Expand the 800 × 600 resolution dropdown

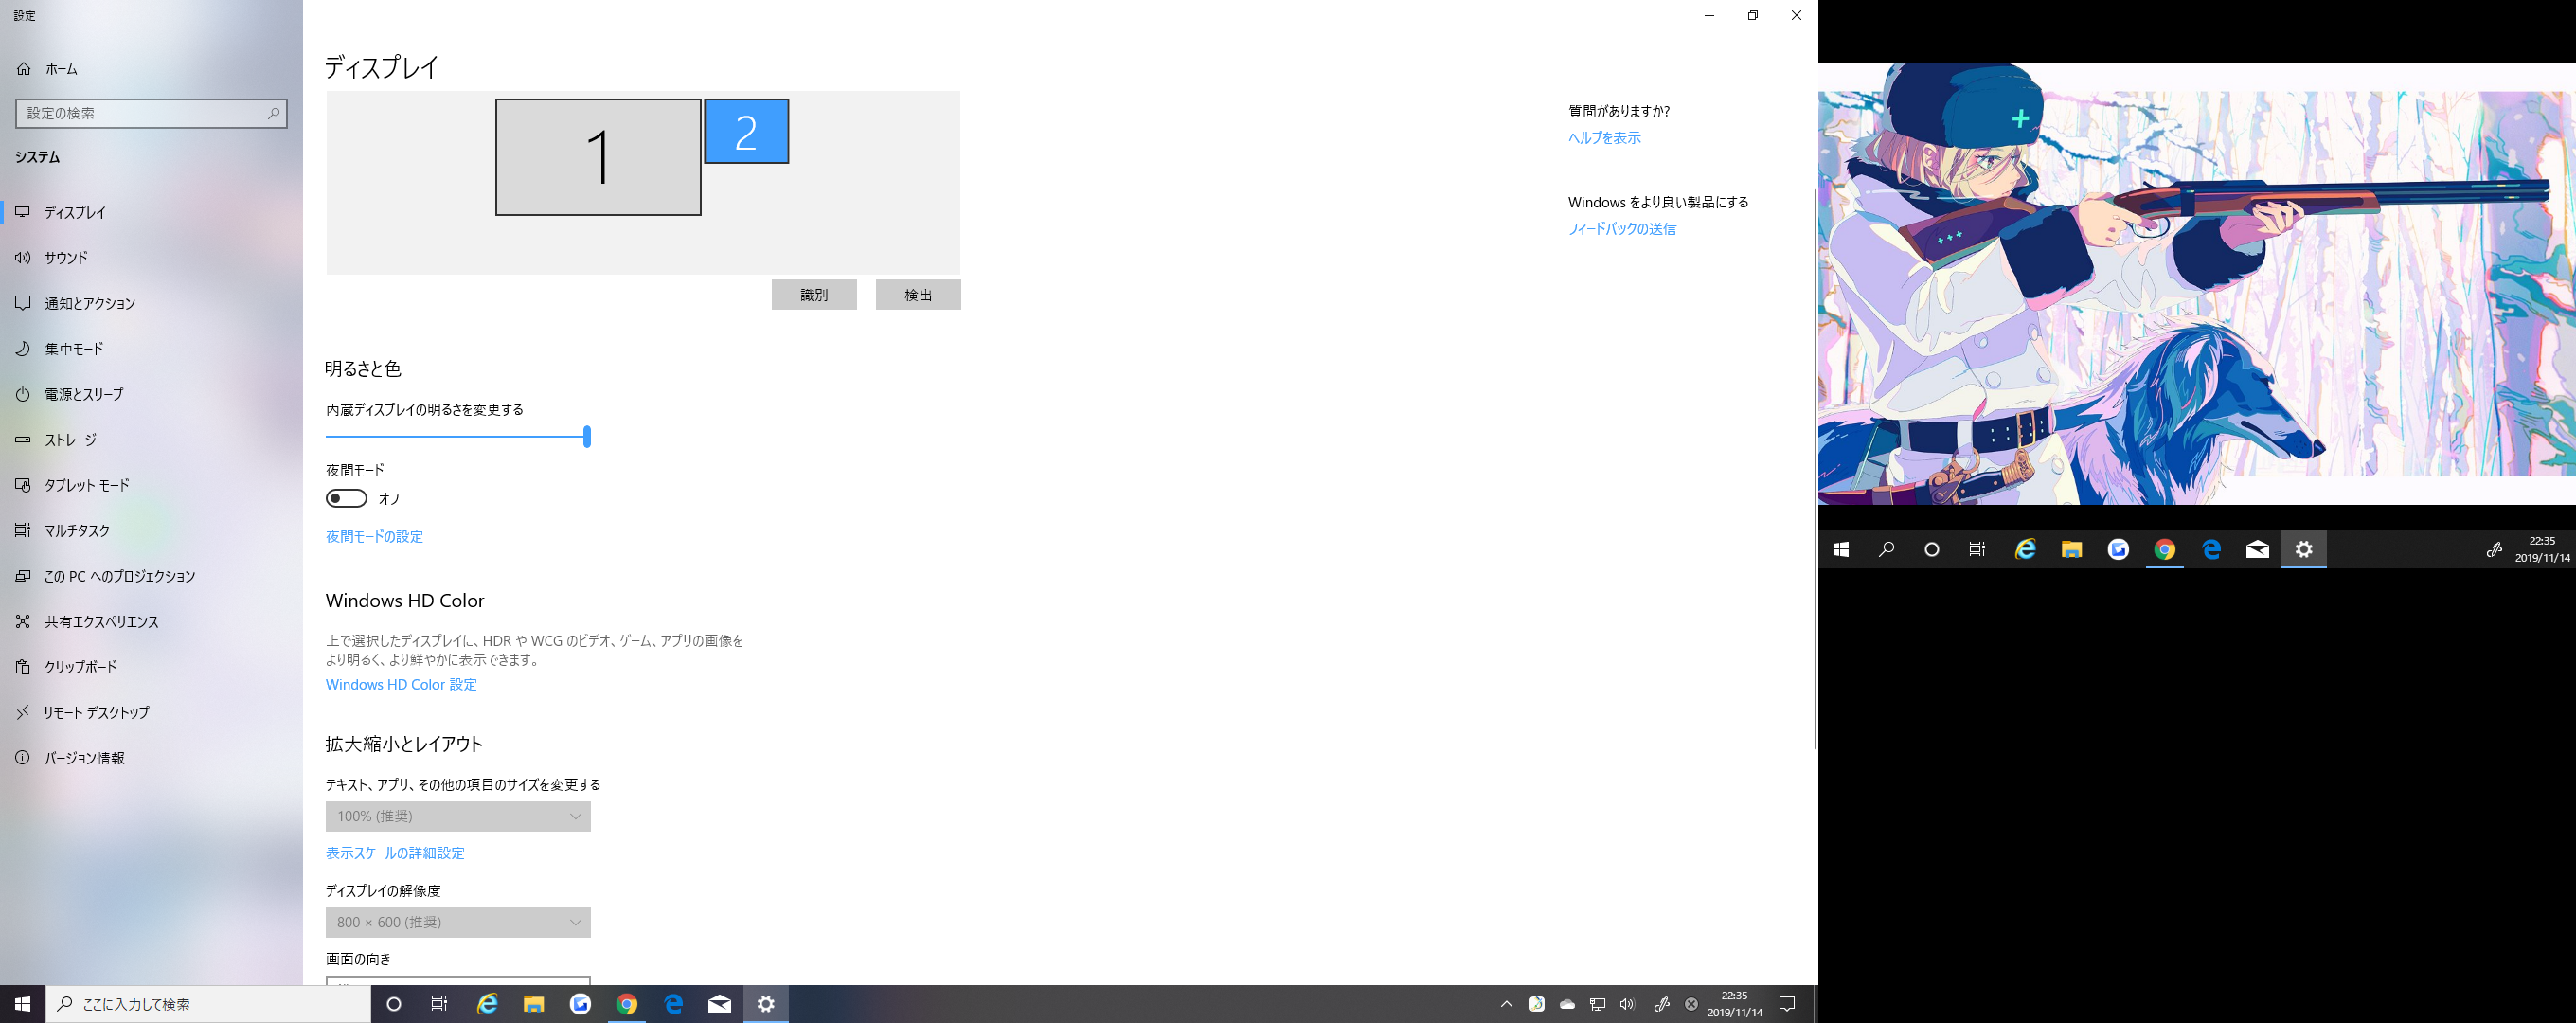pyautogui.click(x=457, y=922)
